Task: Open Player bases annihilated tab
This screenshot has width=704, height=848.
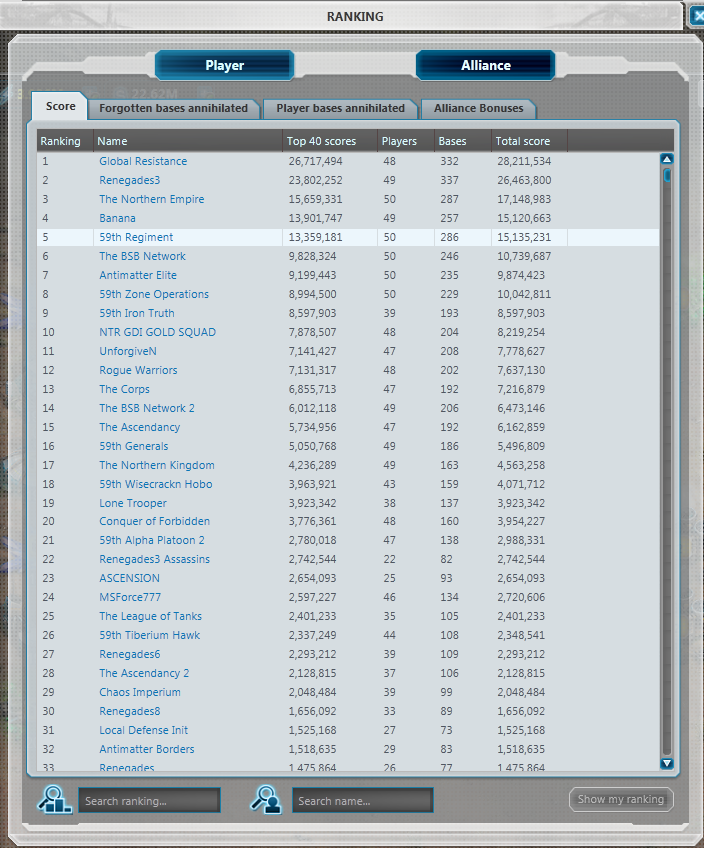Action: pyautogui.click(x=341, y=108)
